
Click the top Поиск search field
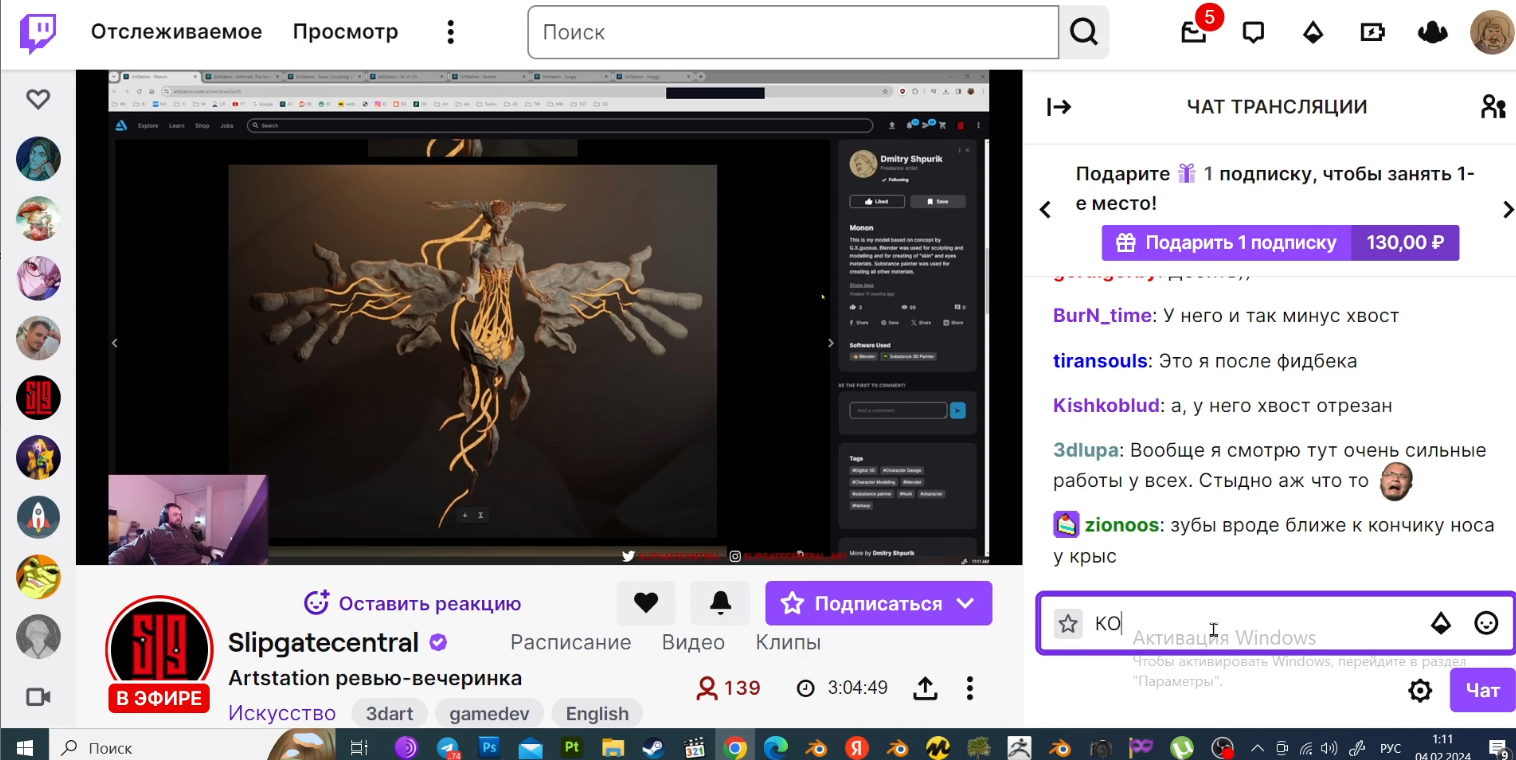click(793, 32)
